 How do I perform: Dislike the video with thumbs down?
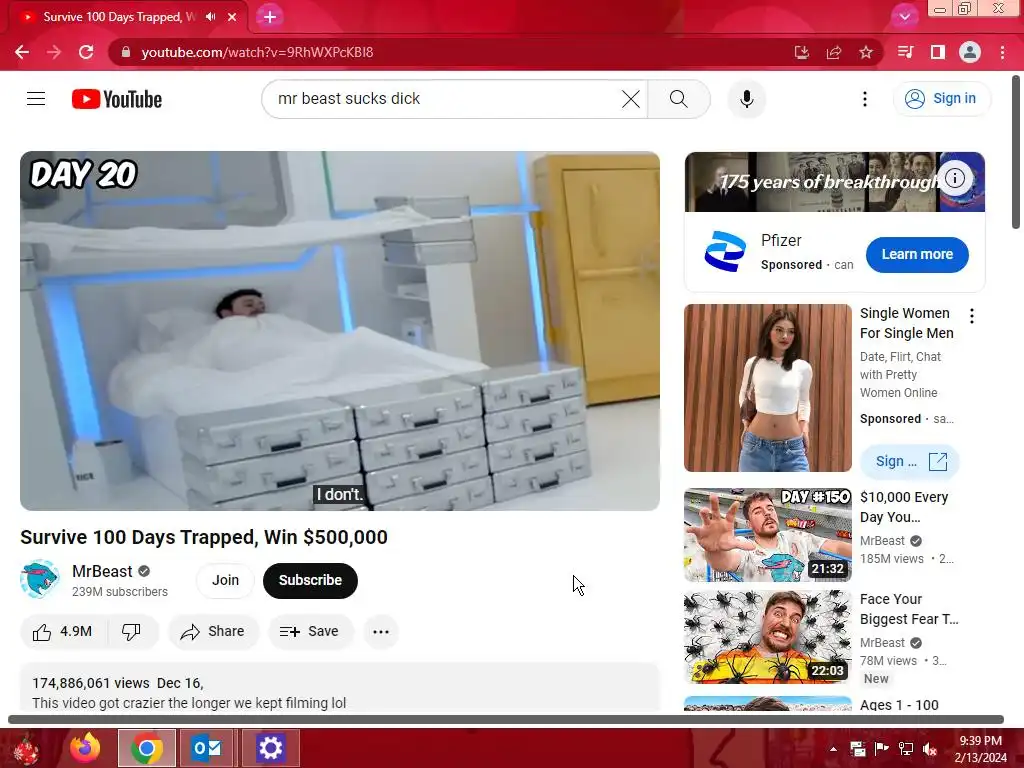pyautogui.click(x=131, y=632)
